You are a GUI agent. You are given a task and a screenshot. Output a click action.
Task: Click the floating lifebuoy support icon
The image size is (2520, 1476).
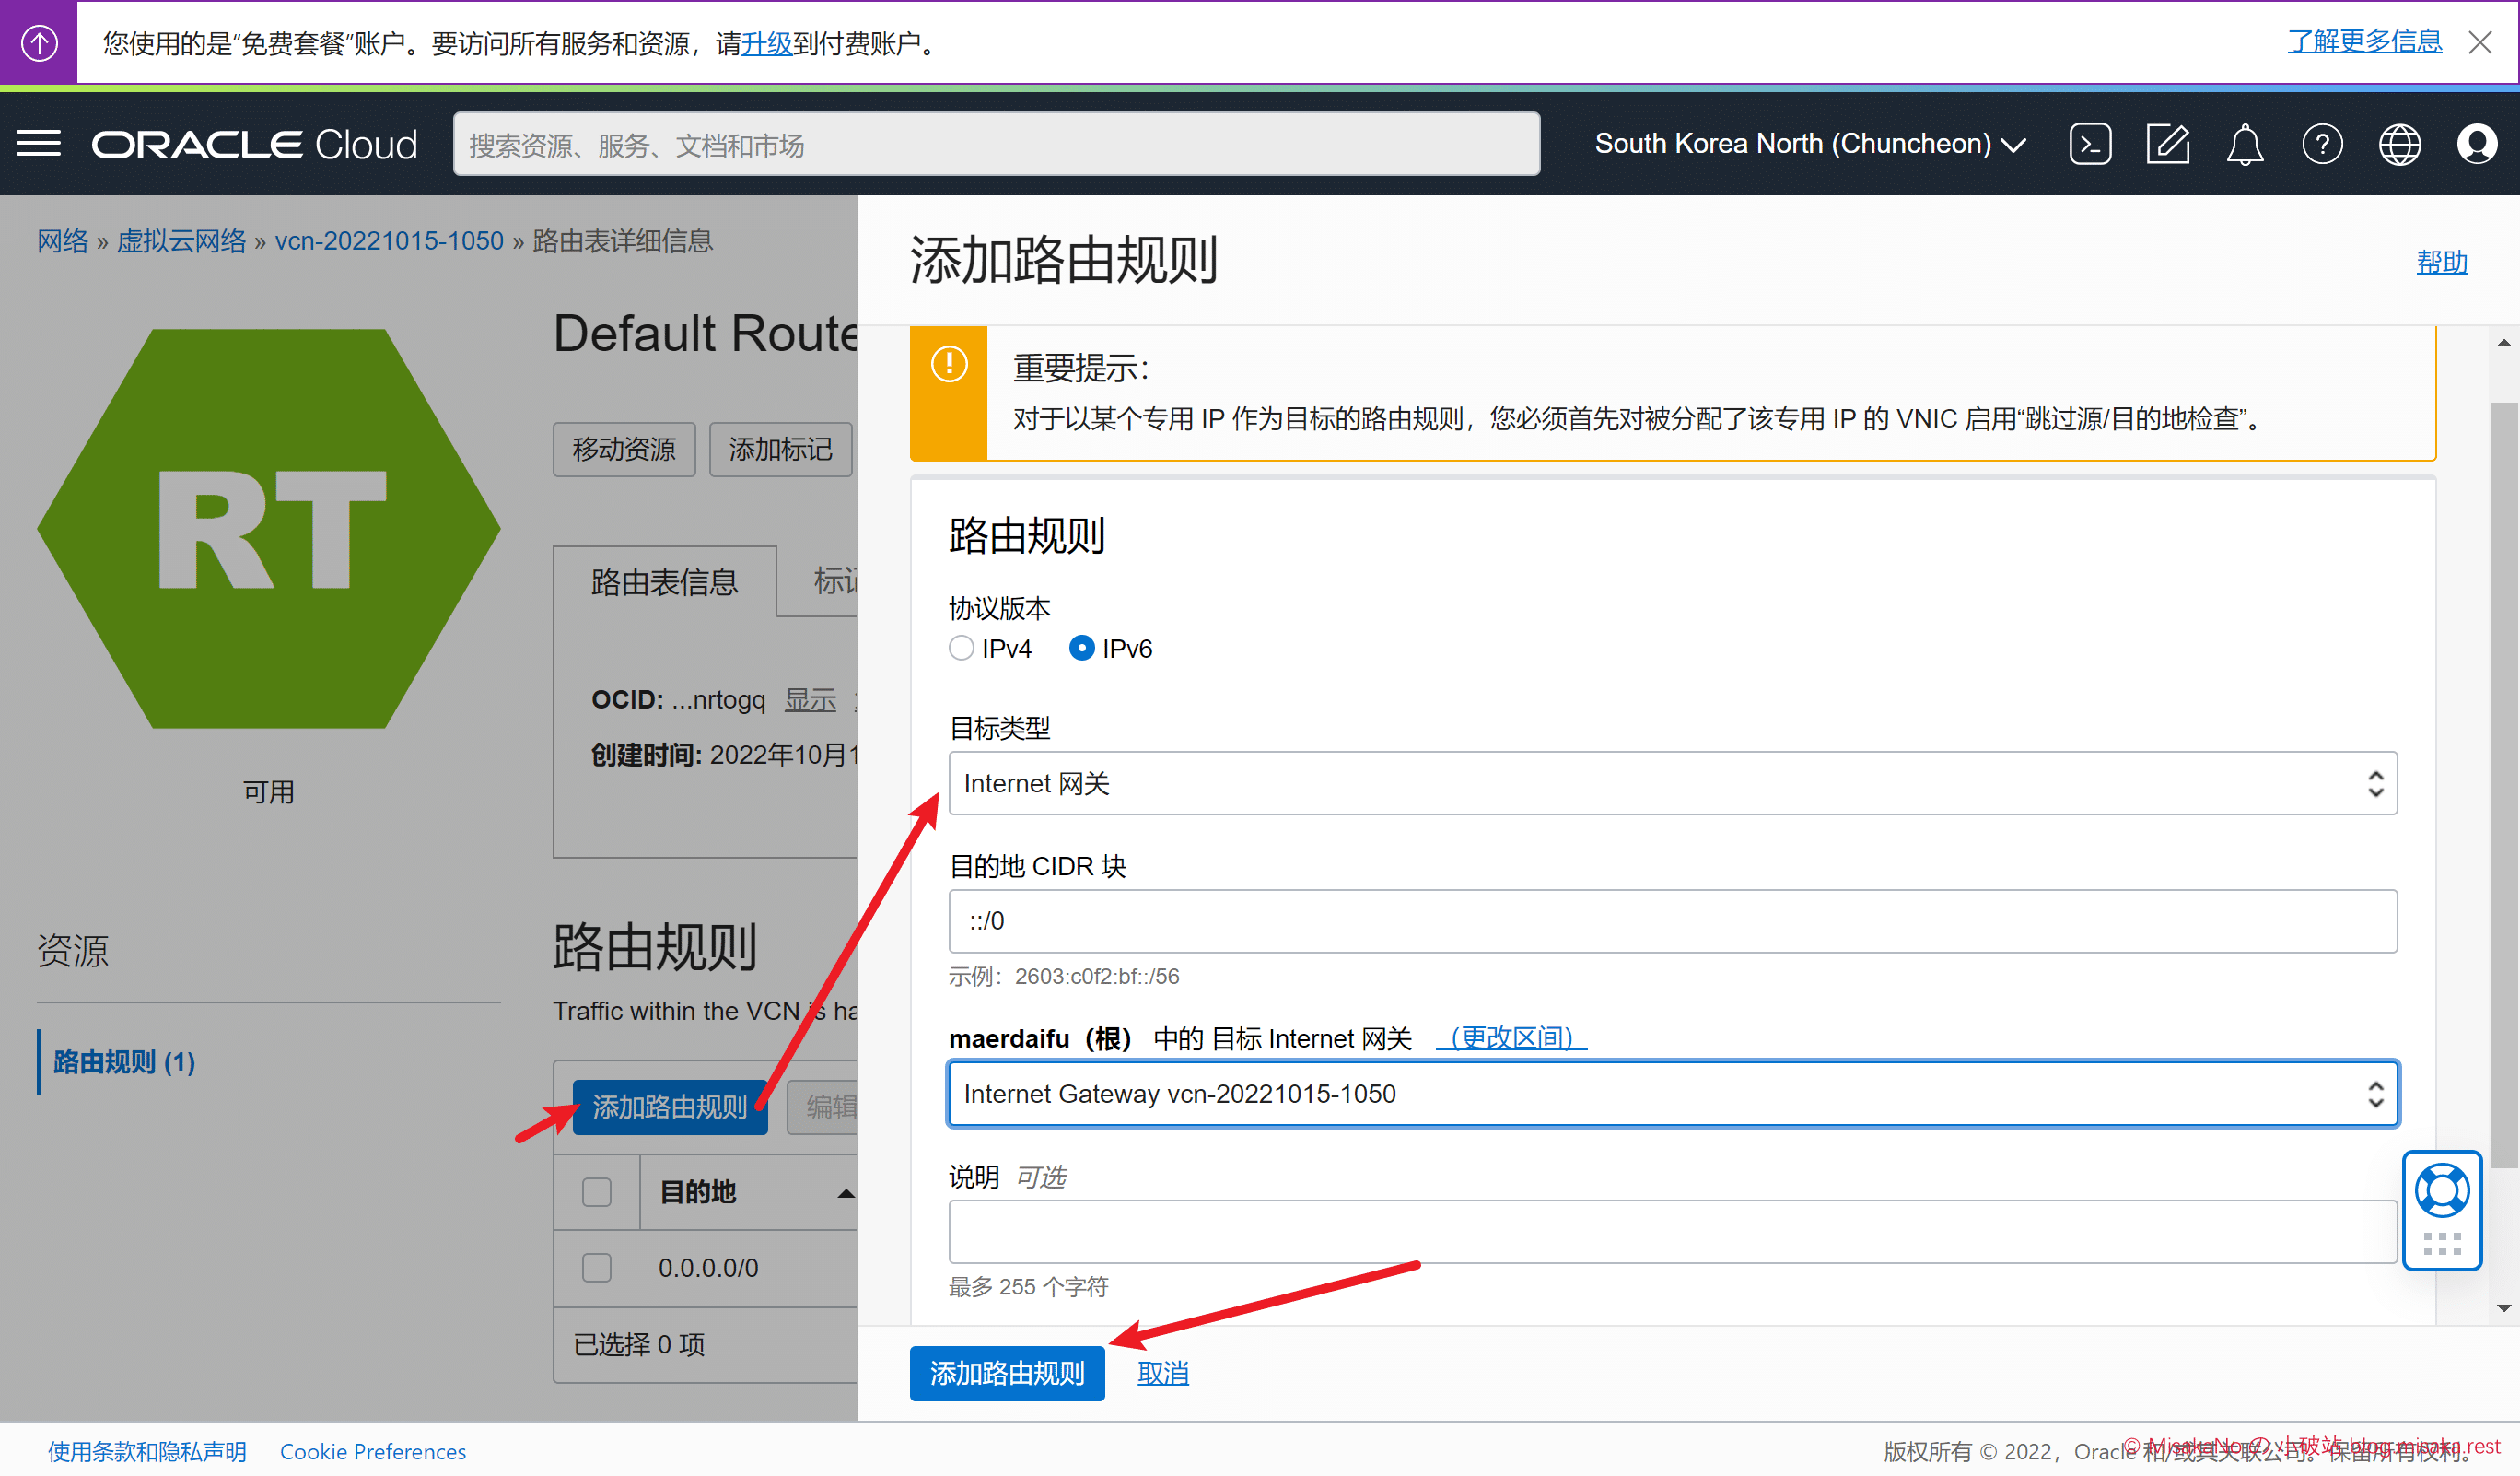coord(2441,1191)
